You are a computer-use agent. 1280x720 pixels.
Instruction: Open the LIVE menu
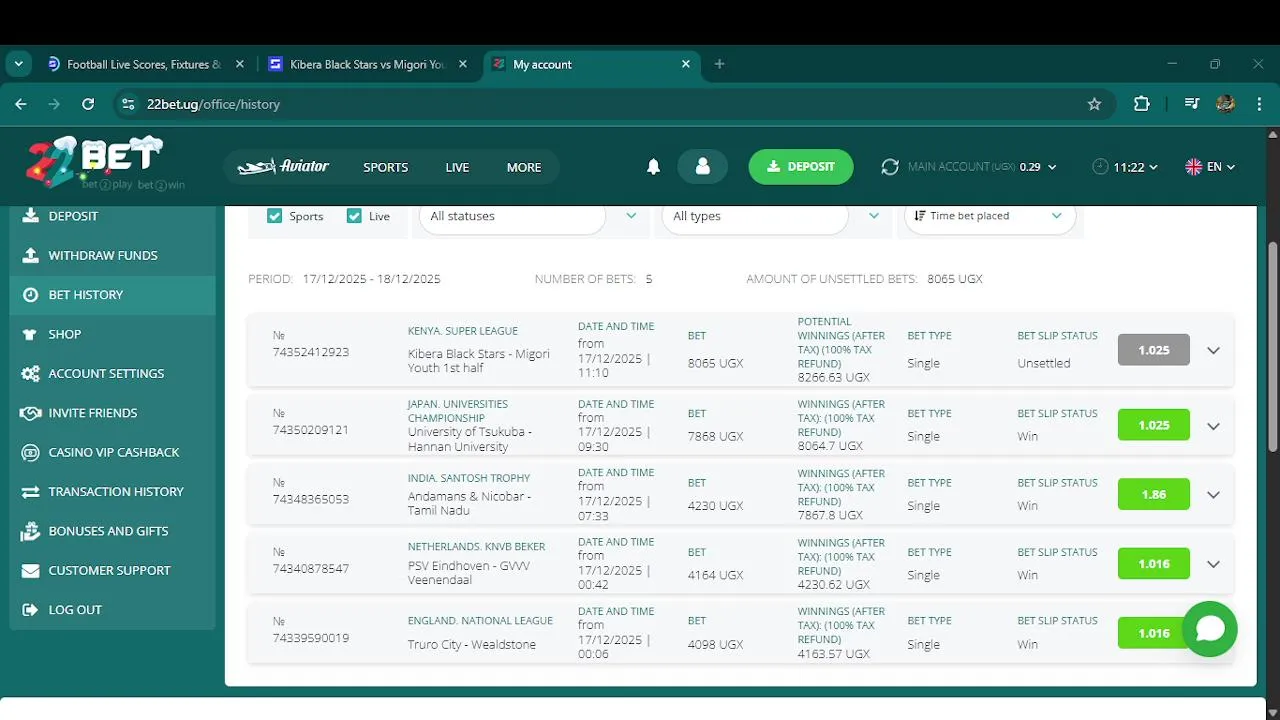coord(457,167)
